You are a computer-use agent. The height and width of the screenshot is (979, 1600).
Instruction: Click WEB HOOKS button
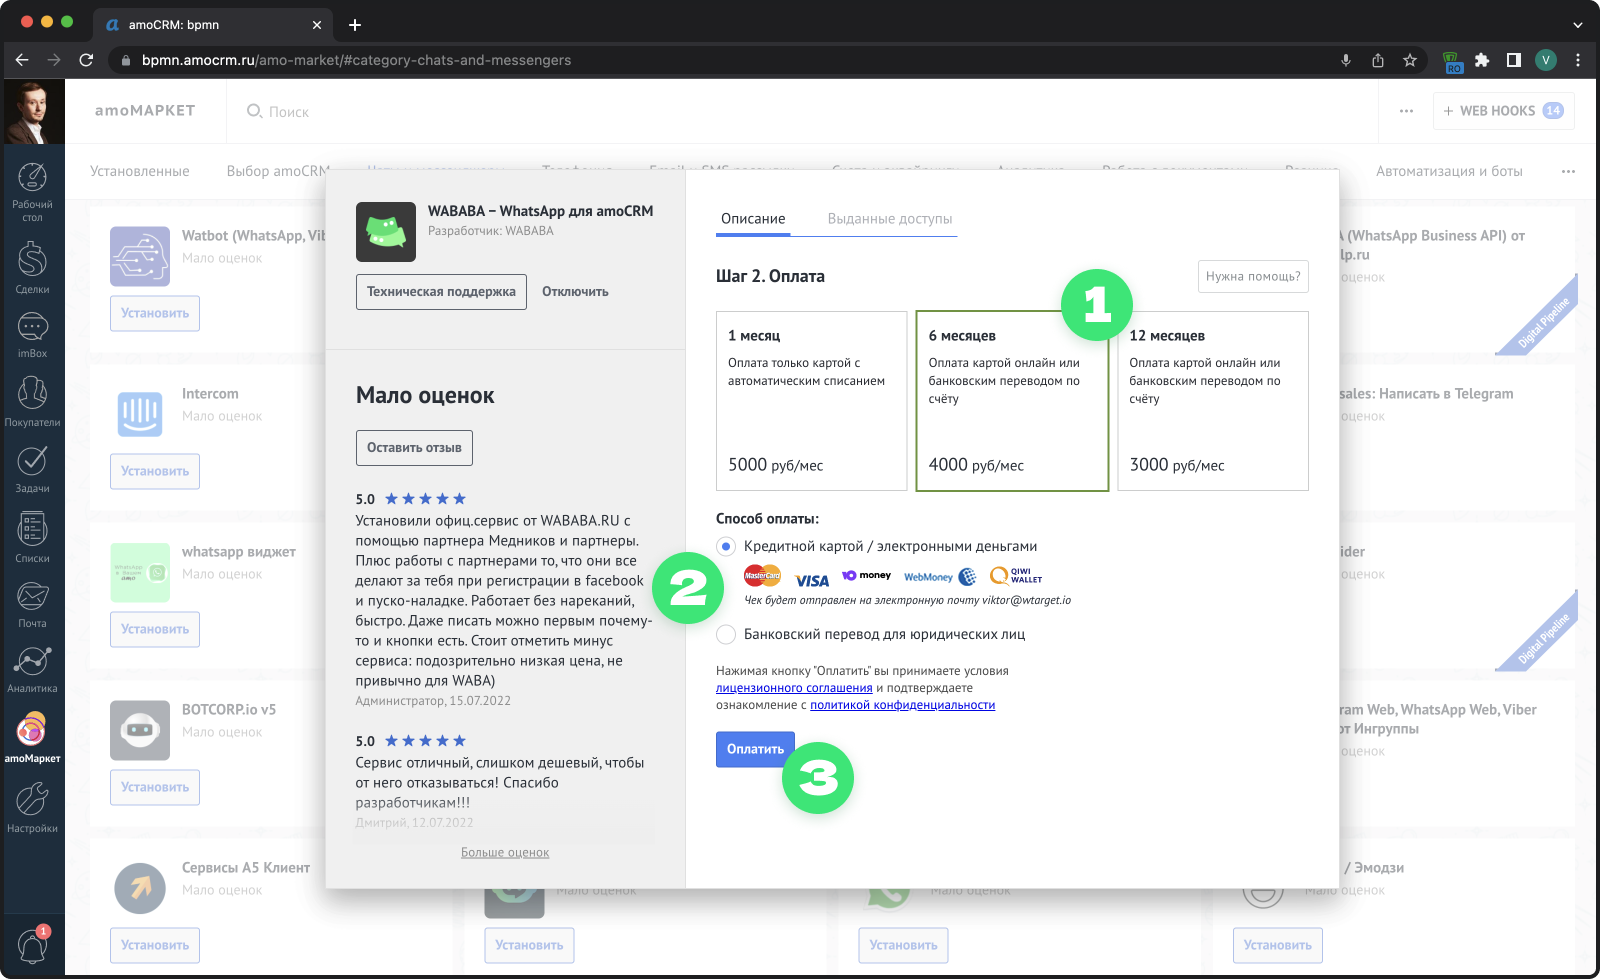pyautogui.click(x=1504, y=111)
